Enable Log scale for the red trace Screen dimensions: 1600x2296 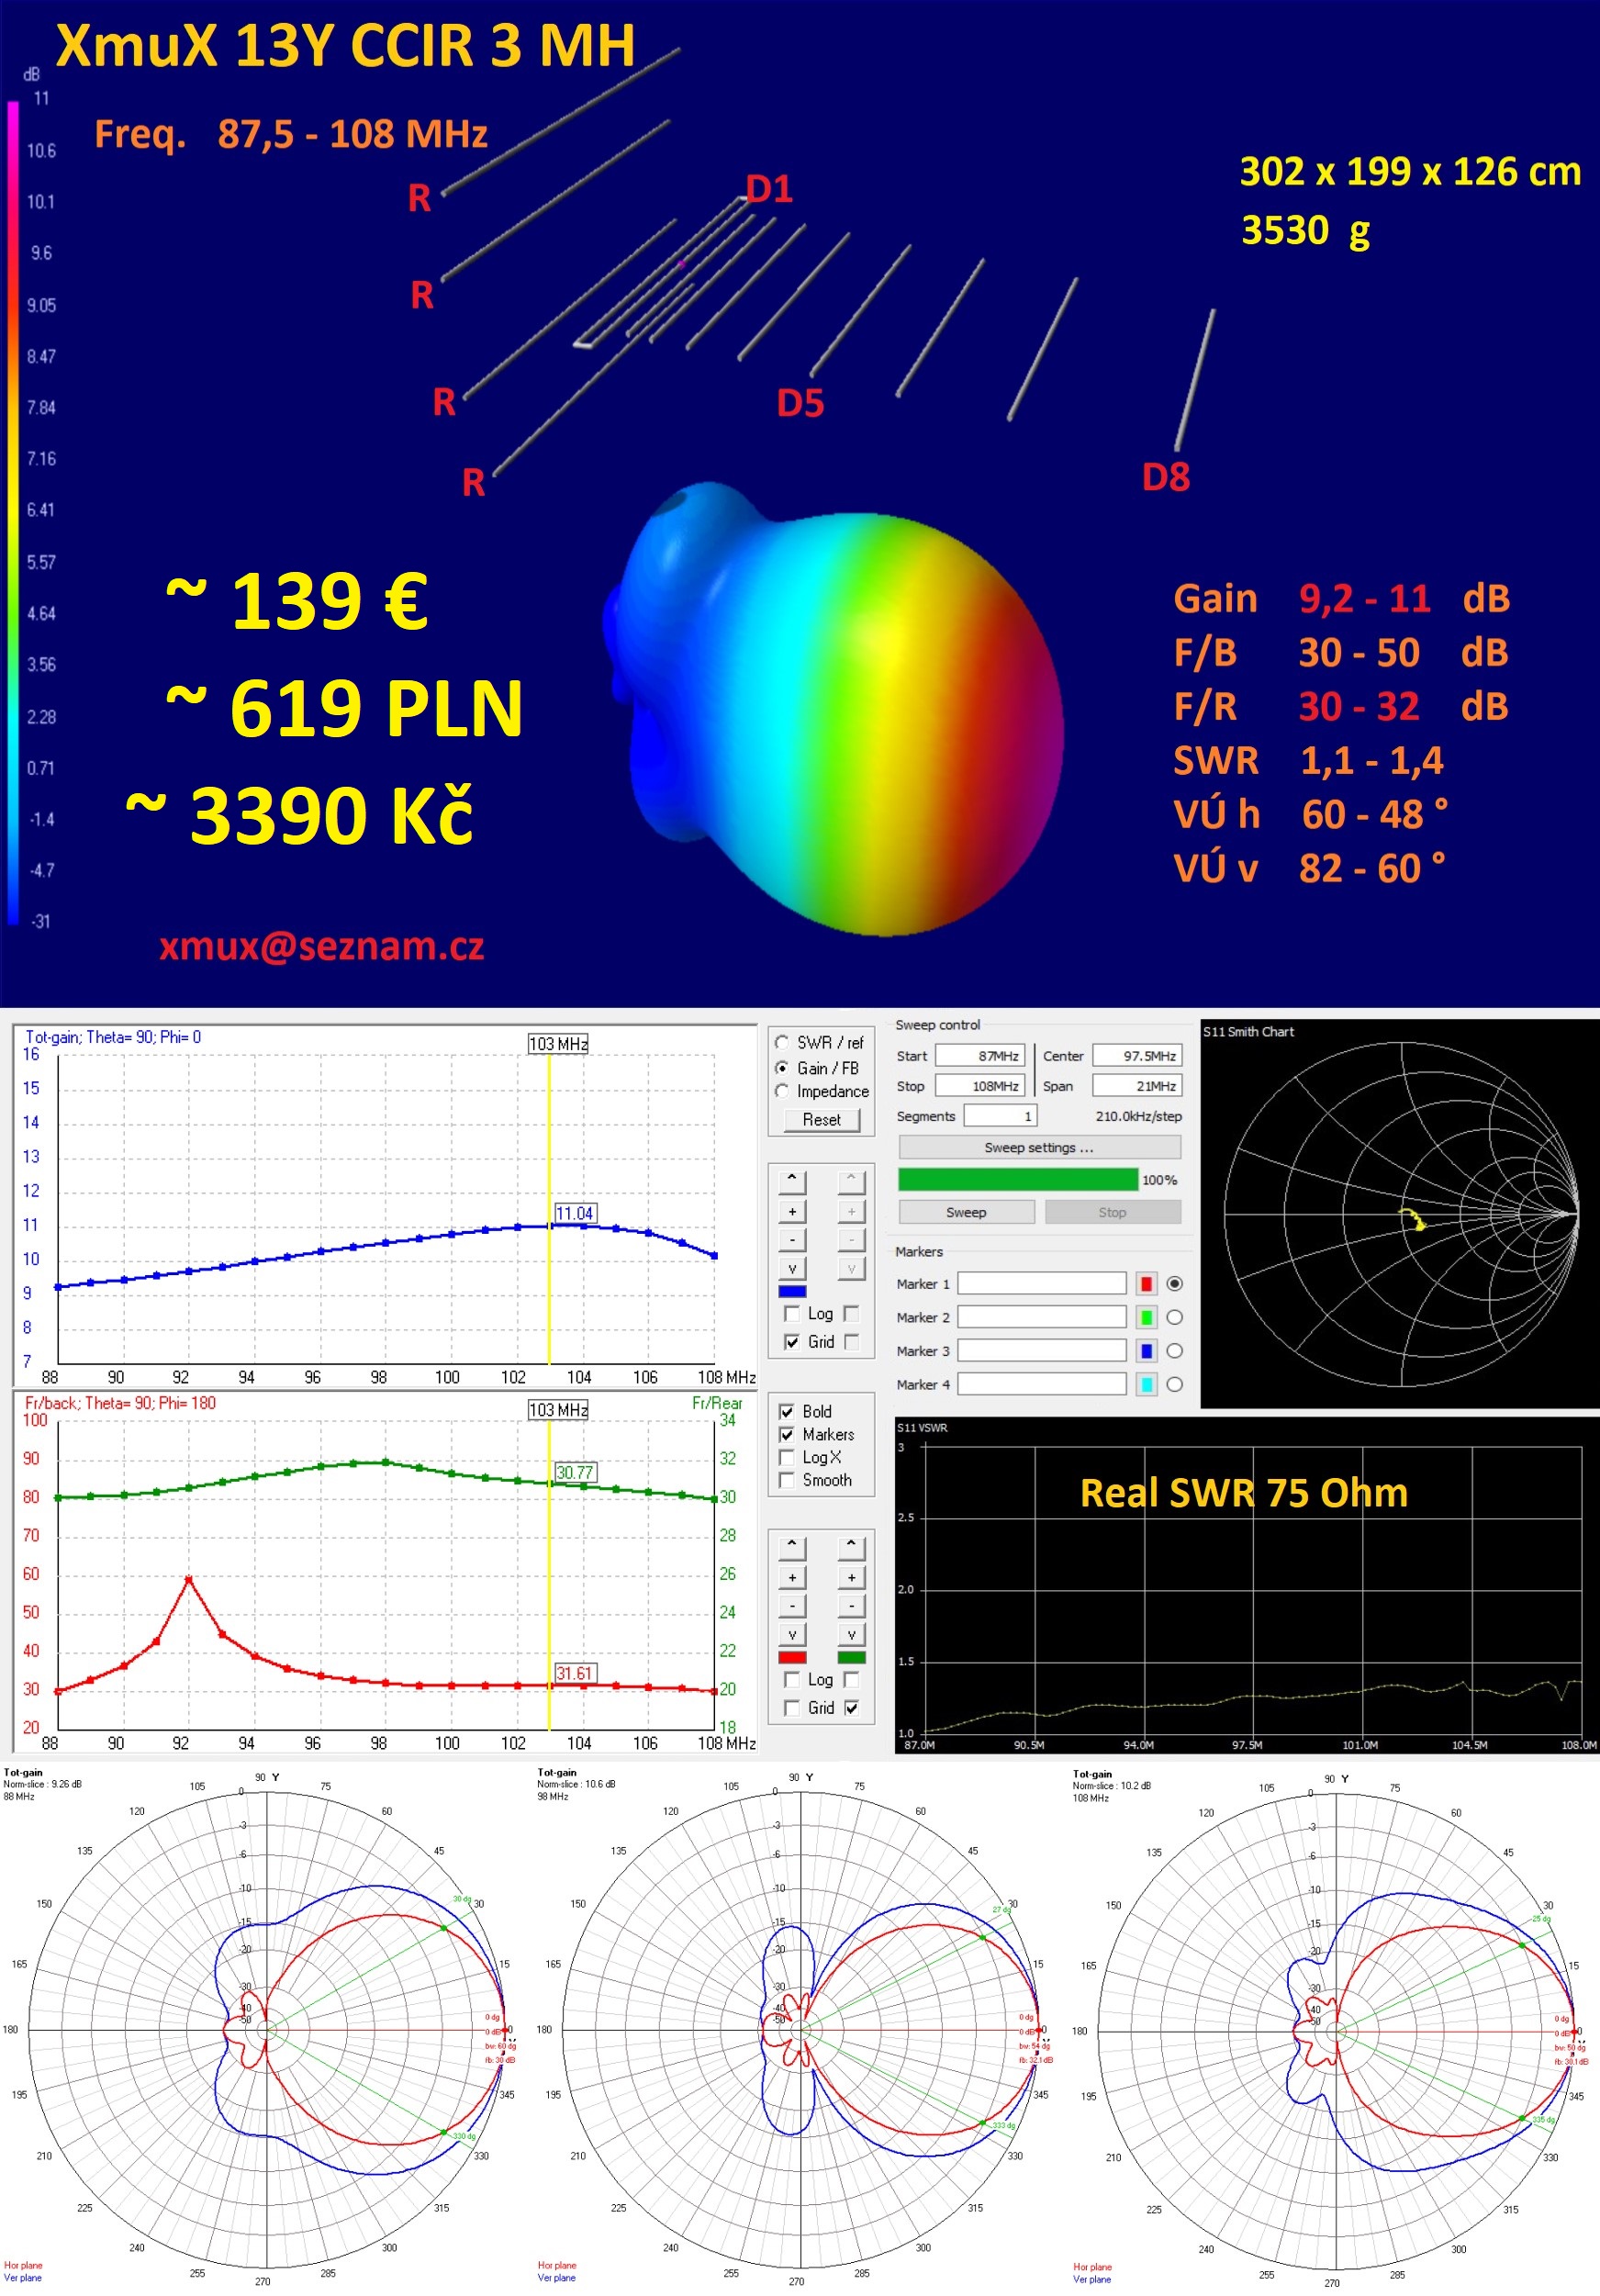click(x=791, y=1679)
